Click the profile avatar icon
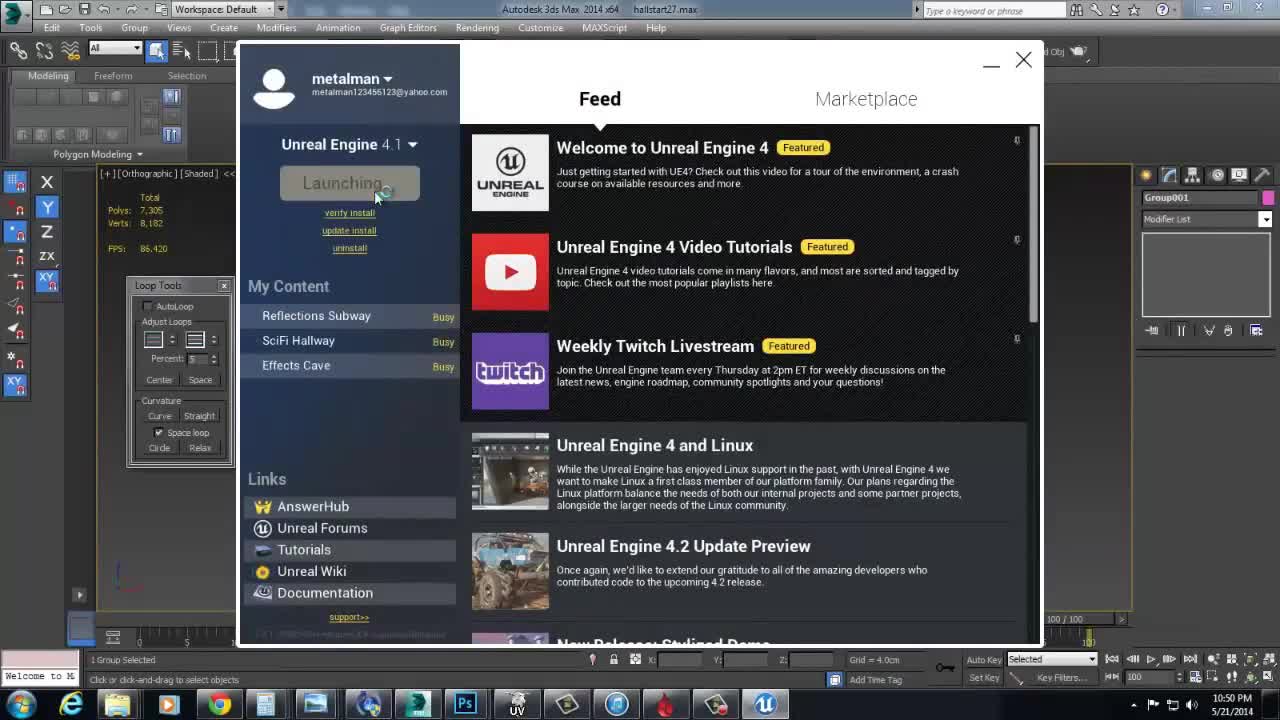 click(x=273, y=87)
